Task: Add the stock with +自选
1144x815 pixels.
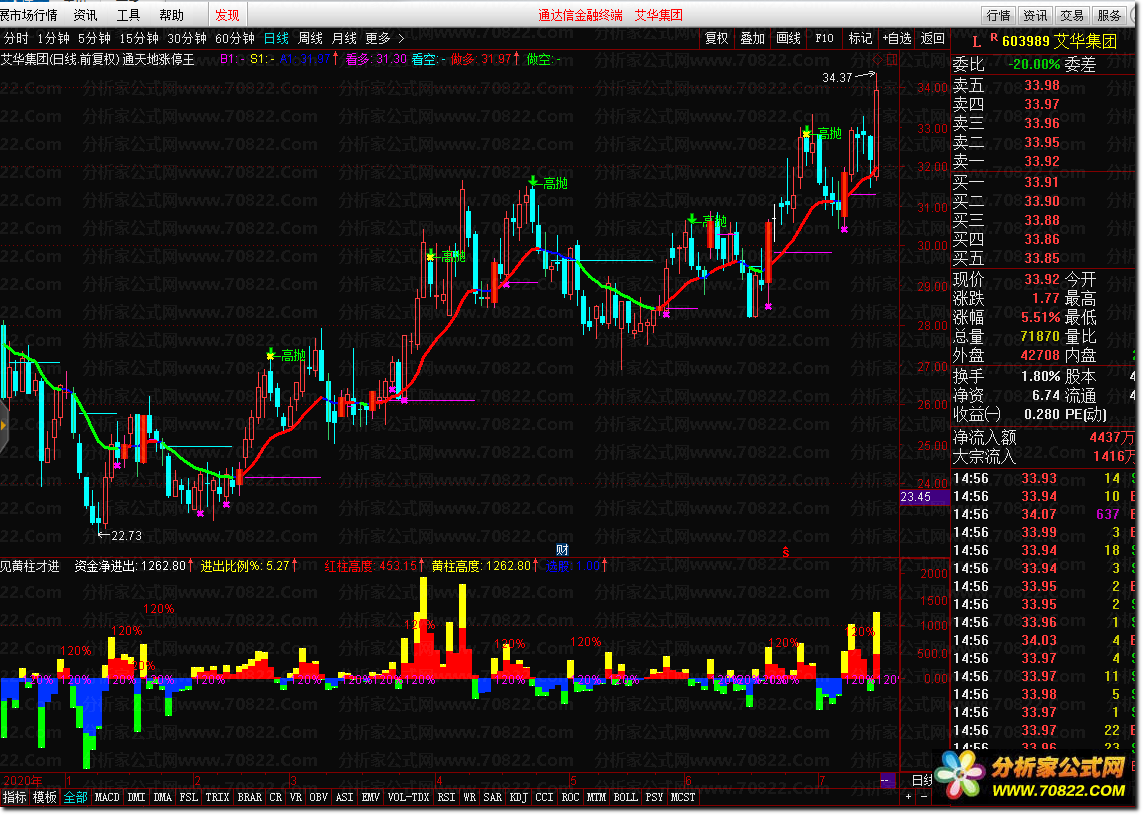Action: coord(897,38)
